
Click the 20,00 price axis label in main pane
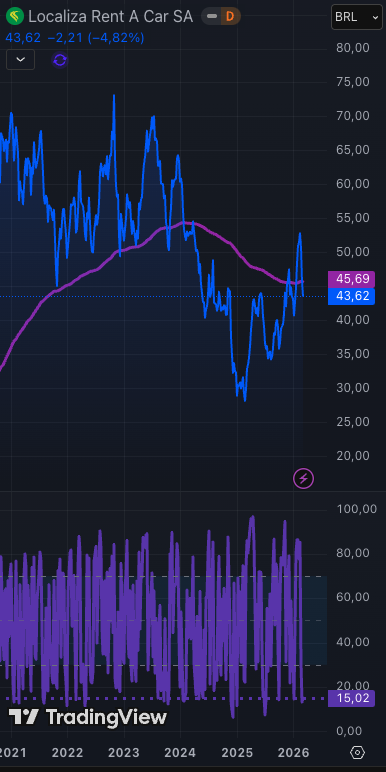click(353, 456)
